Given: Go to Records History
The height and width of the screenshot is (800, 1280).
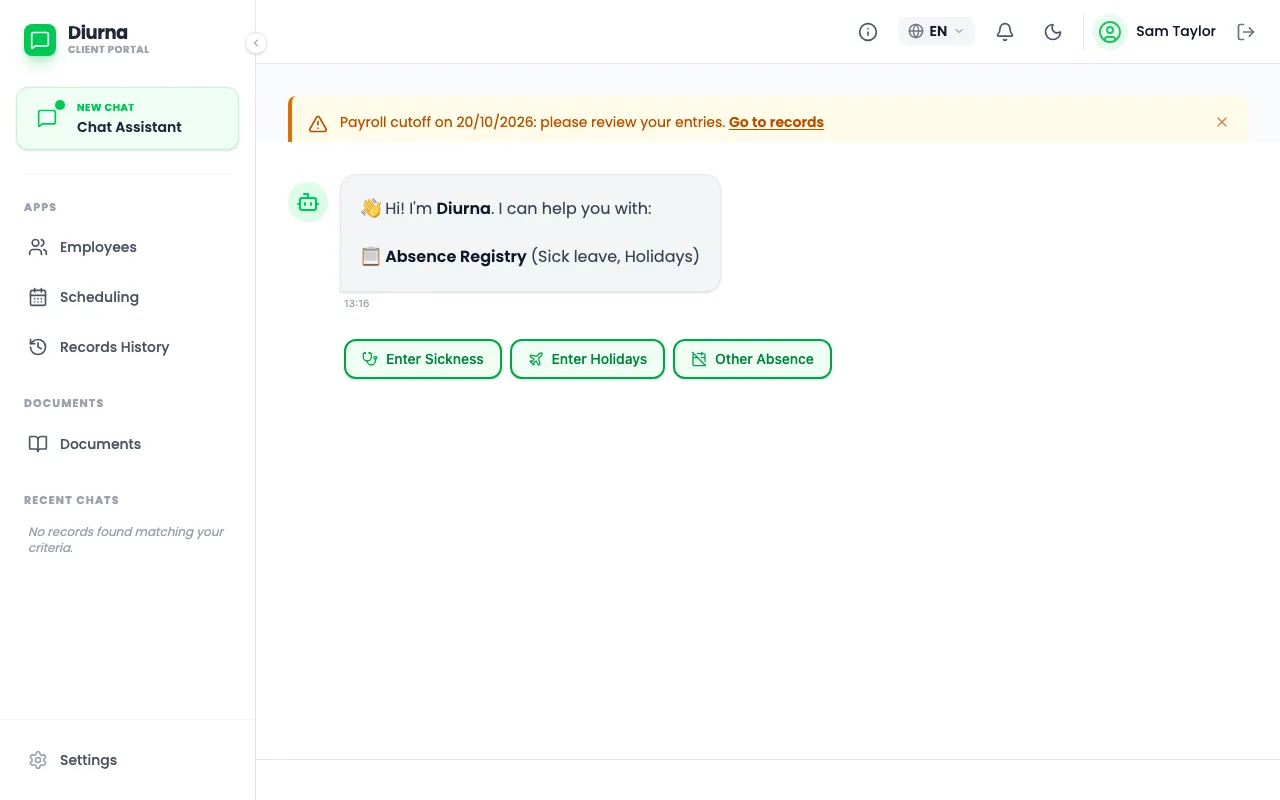Looking at the screenshot, I should click(128, 347).
